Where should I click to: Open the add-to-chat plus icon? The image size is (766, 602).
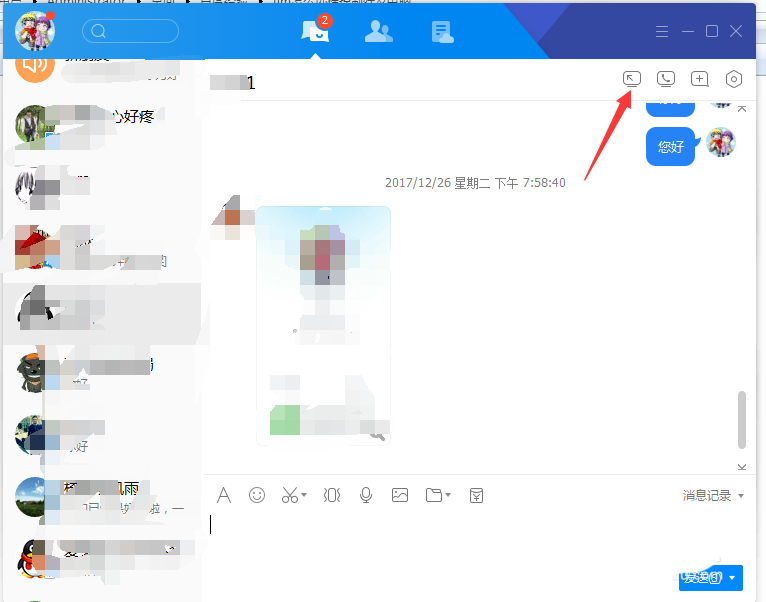700,79
